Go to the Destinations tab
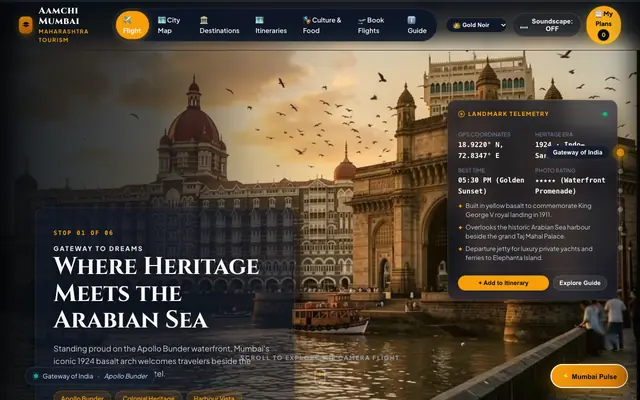Viewport: 640px width, 400px height. [219, 25]
